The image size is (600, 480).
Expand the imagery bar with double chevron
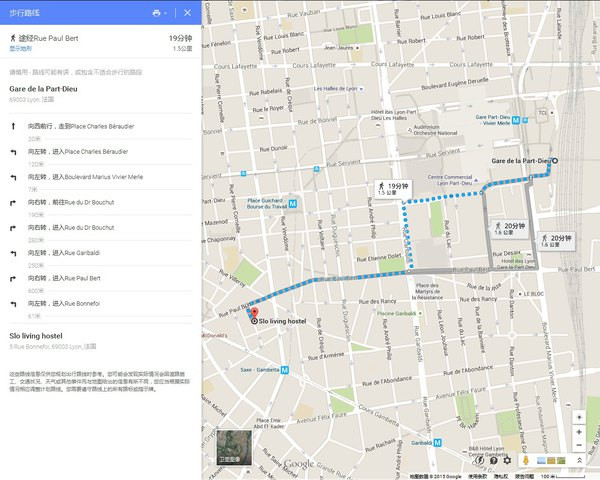click(579, 460)
